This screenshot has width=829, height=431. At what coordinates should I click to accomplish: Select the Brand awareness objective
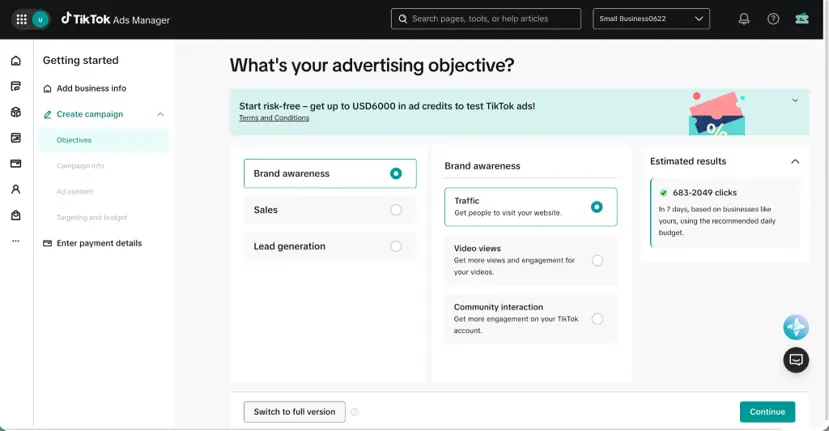330,173
